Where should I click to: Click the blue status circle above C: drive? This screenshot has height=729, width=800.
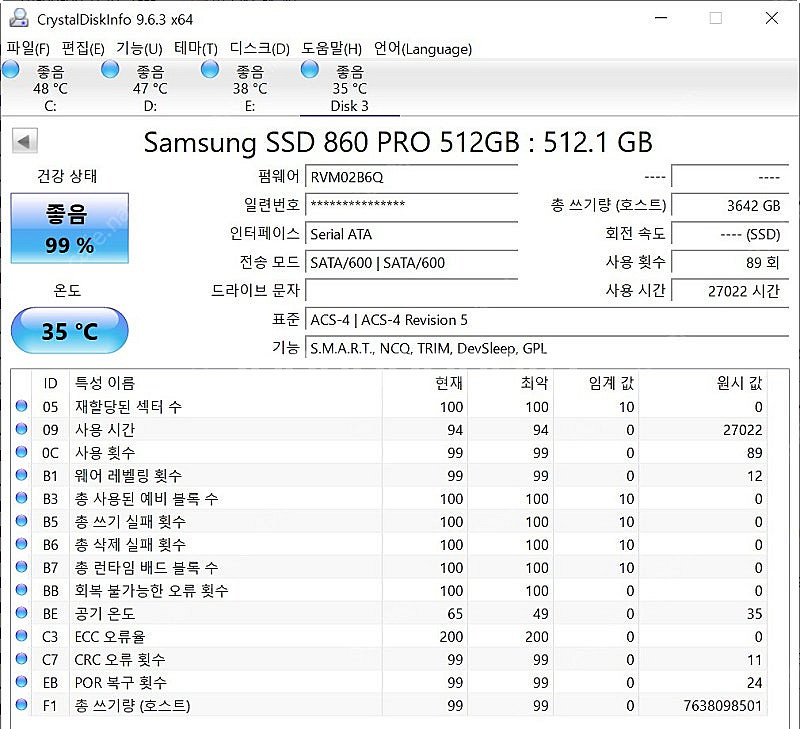coord(11,69)
